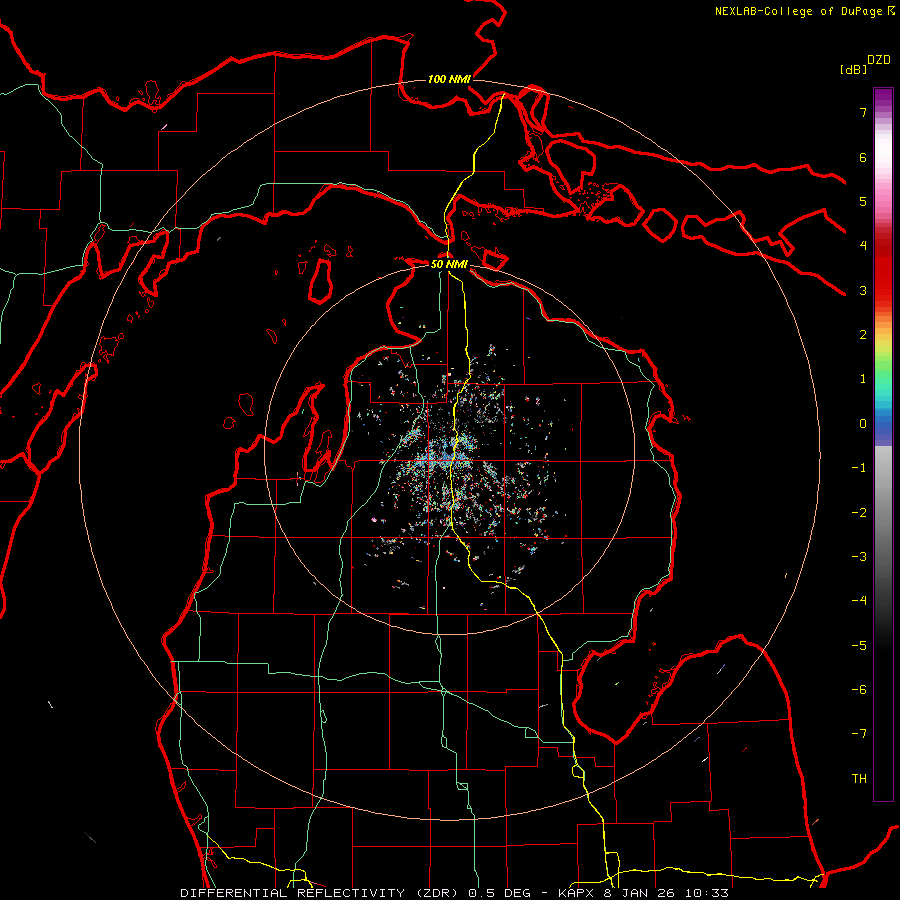The image size is (900, 900).
Task: Click the -4 value on color scale
Action: tap(859, 601)
